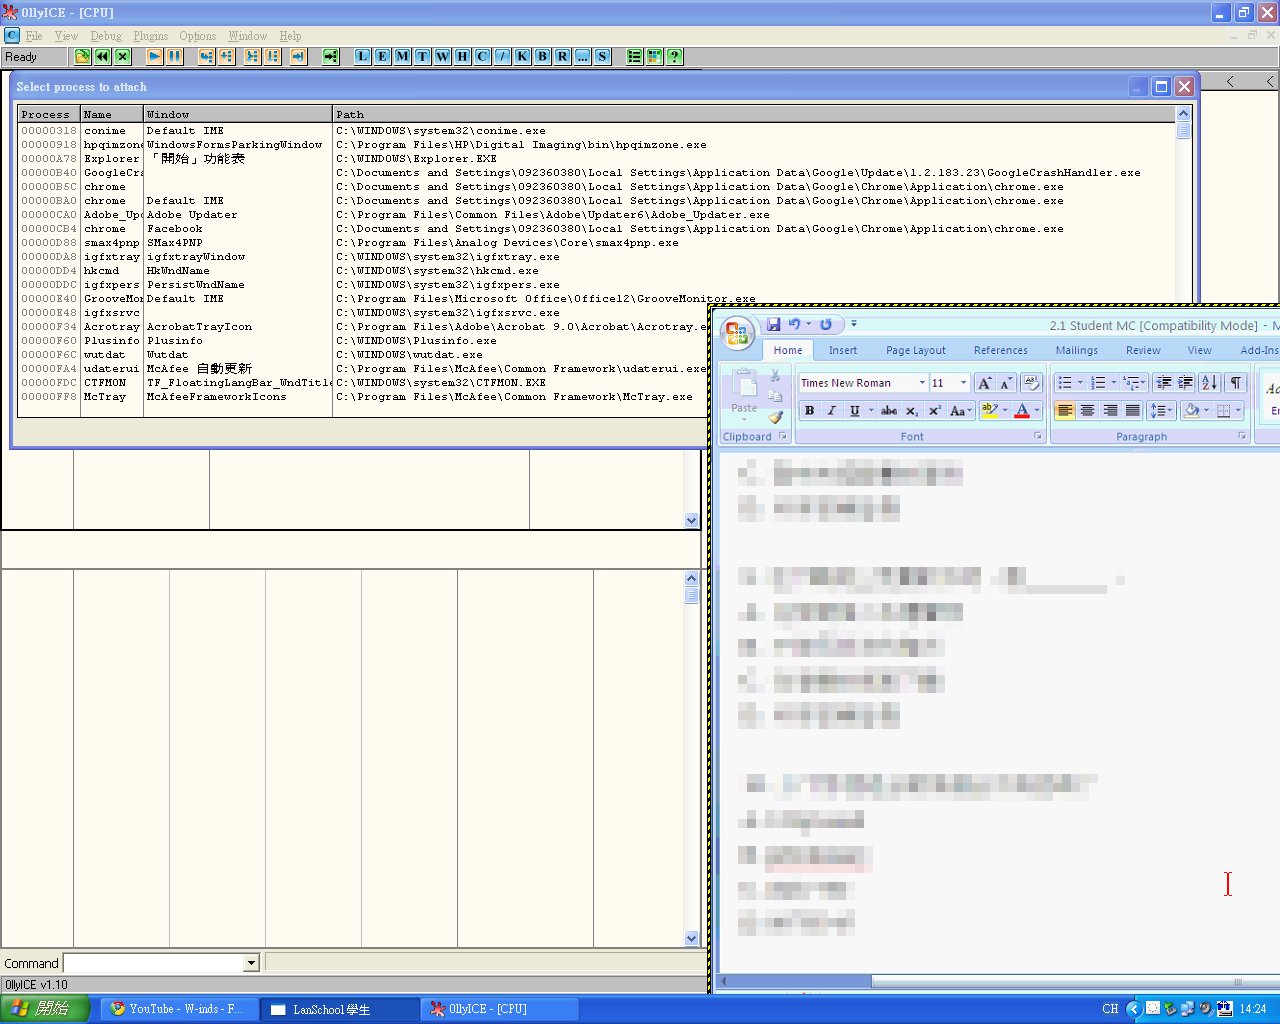Click the Execute till return icon
The image size is (1280, 1024).
[299, 57]
